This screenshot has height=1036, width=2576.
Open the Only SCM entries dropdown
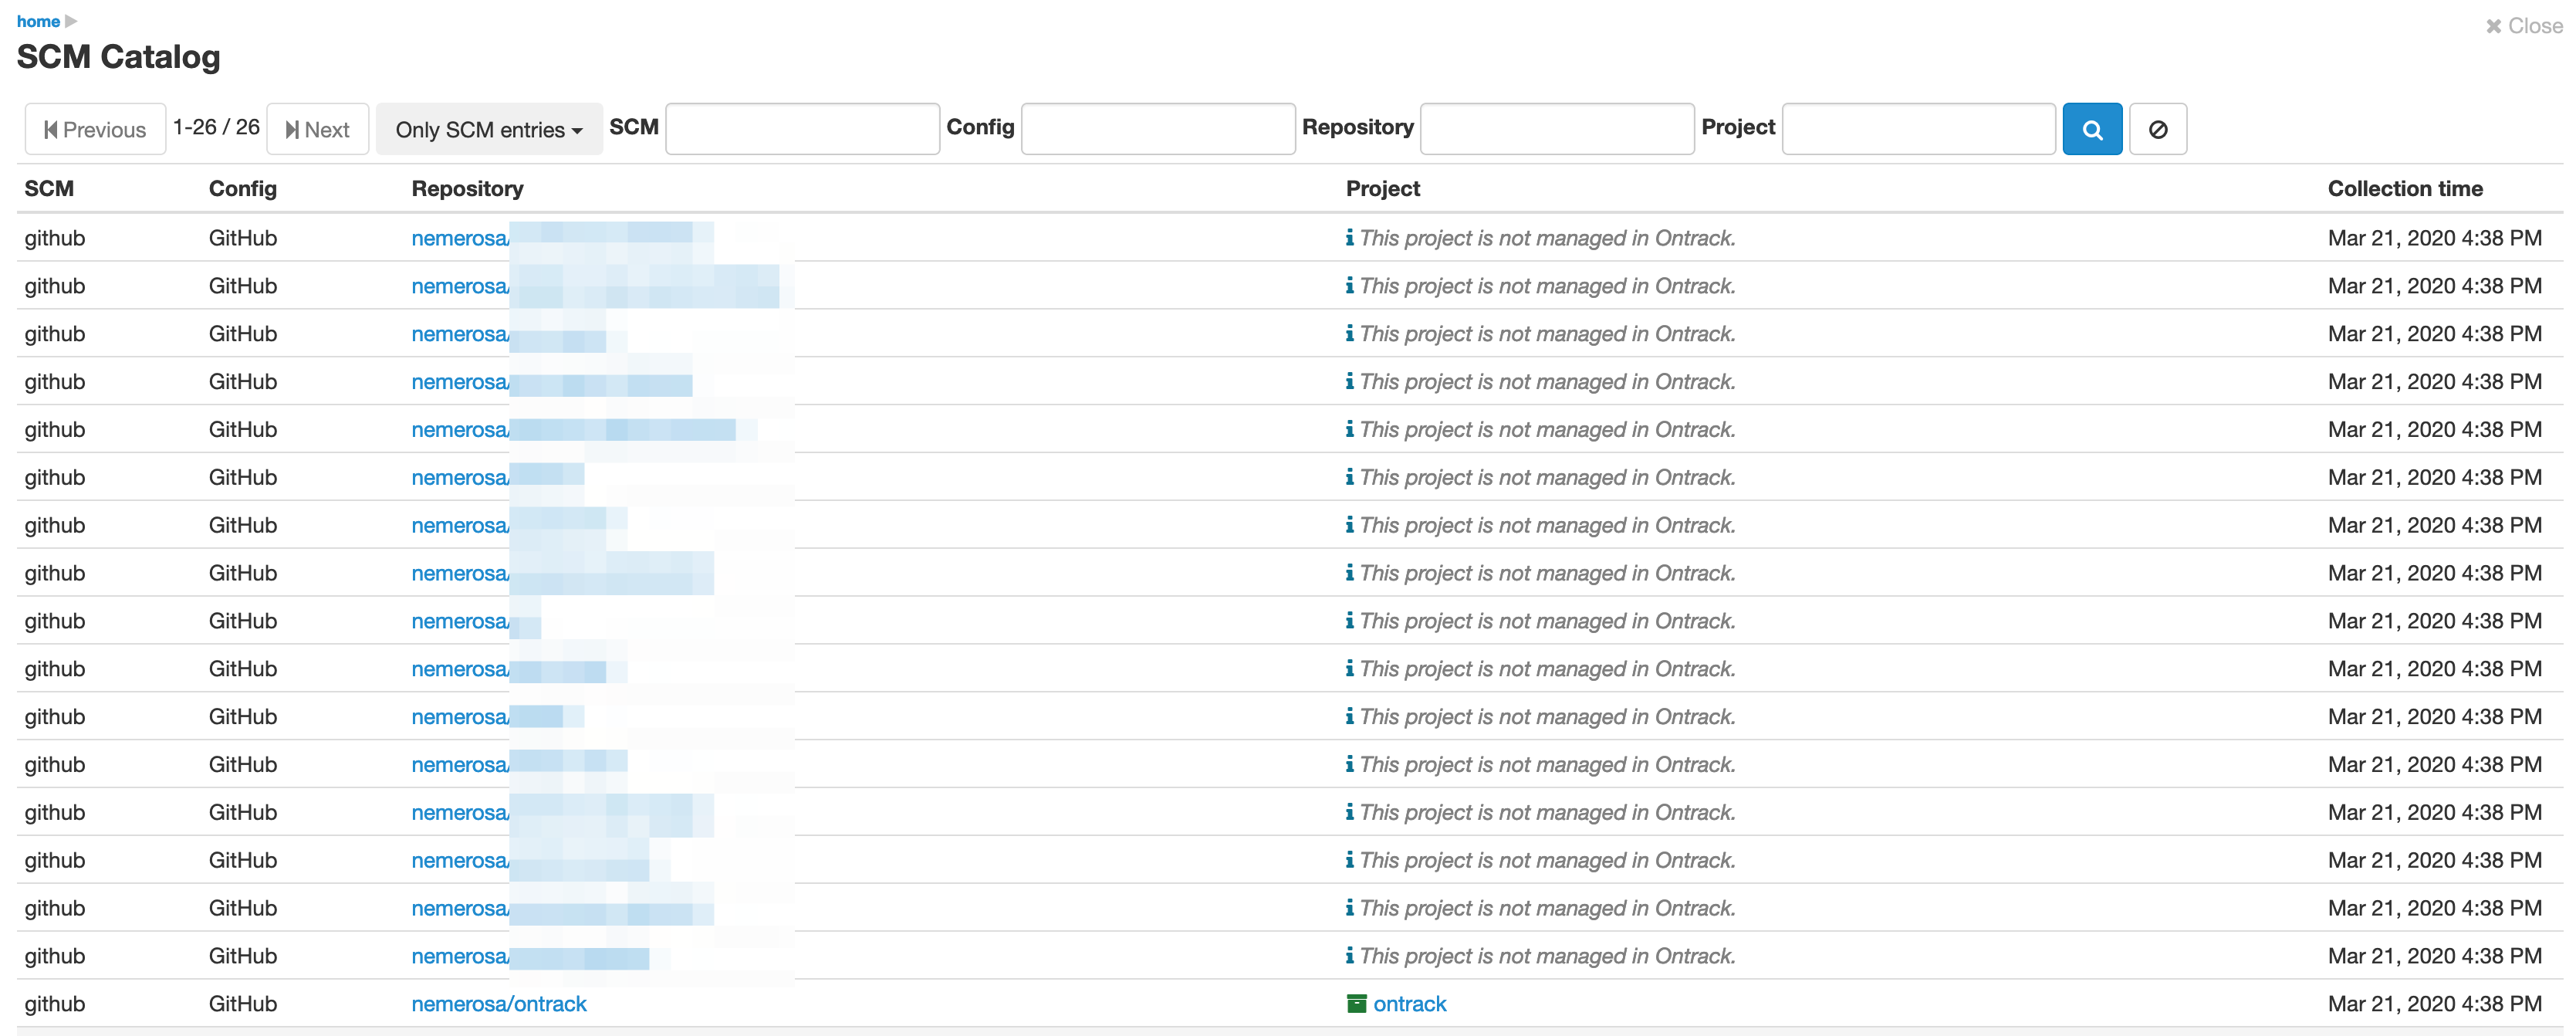click(488, 129)
